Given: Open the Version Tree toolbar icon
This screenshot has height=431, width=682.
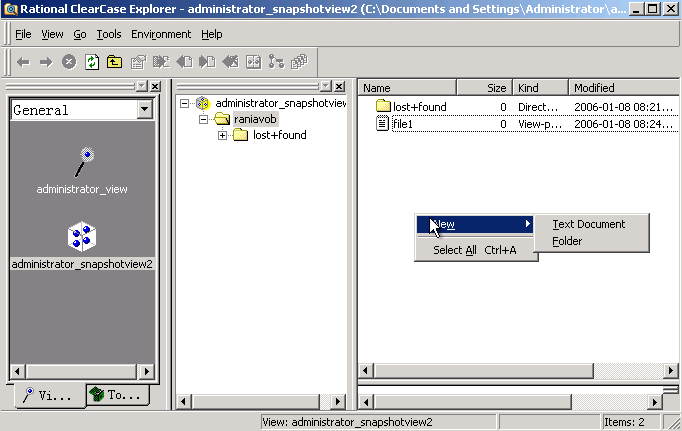Looking at the screenshot, I should point(276,62).
